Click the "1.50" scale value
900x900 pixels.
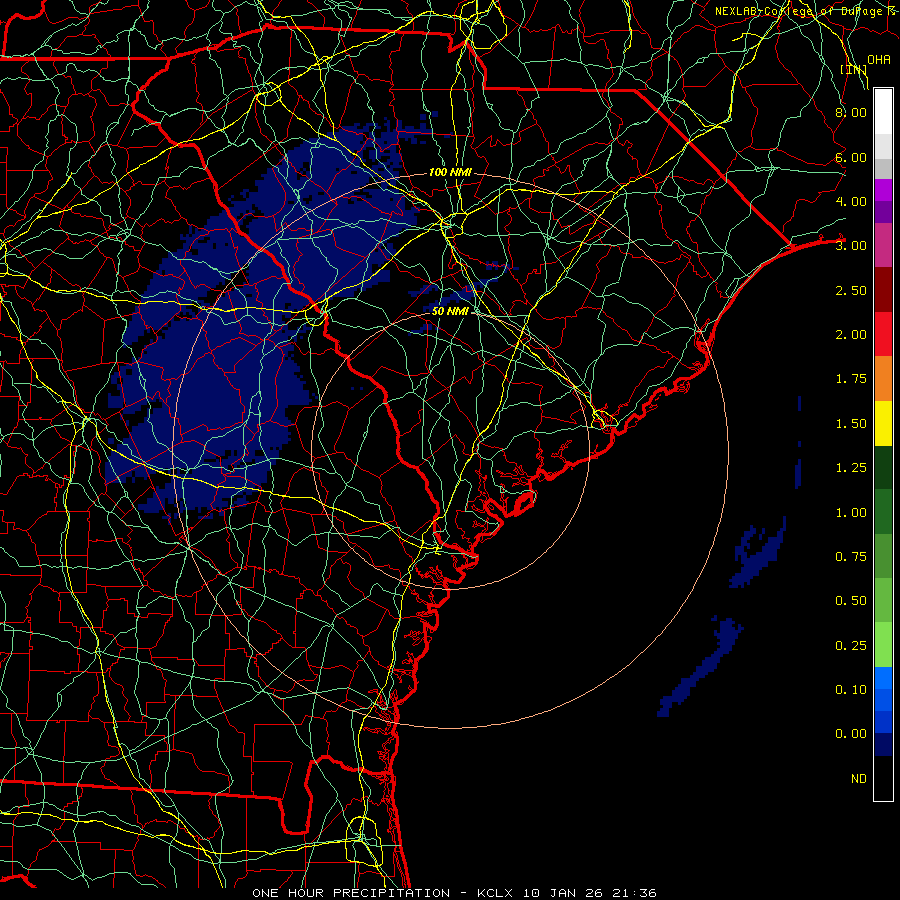[851, 424]
